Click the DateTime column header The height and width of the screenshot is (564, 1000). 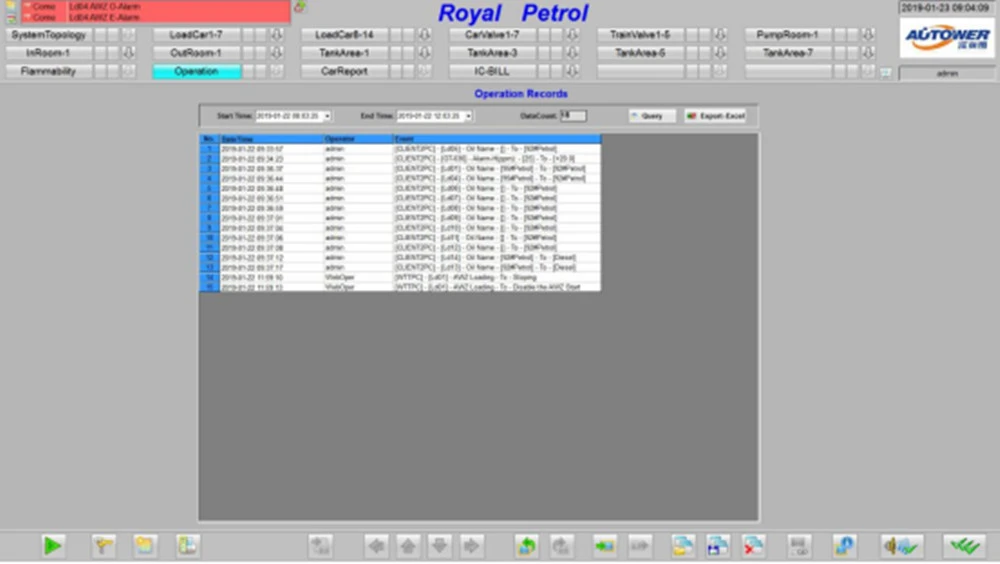pos(272,138)
